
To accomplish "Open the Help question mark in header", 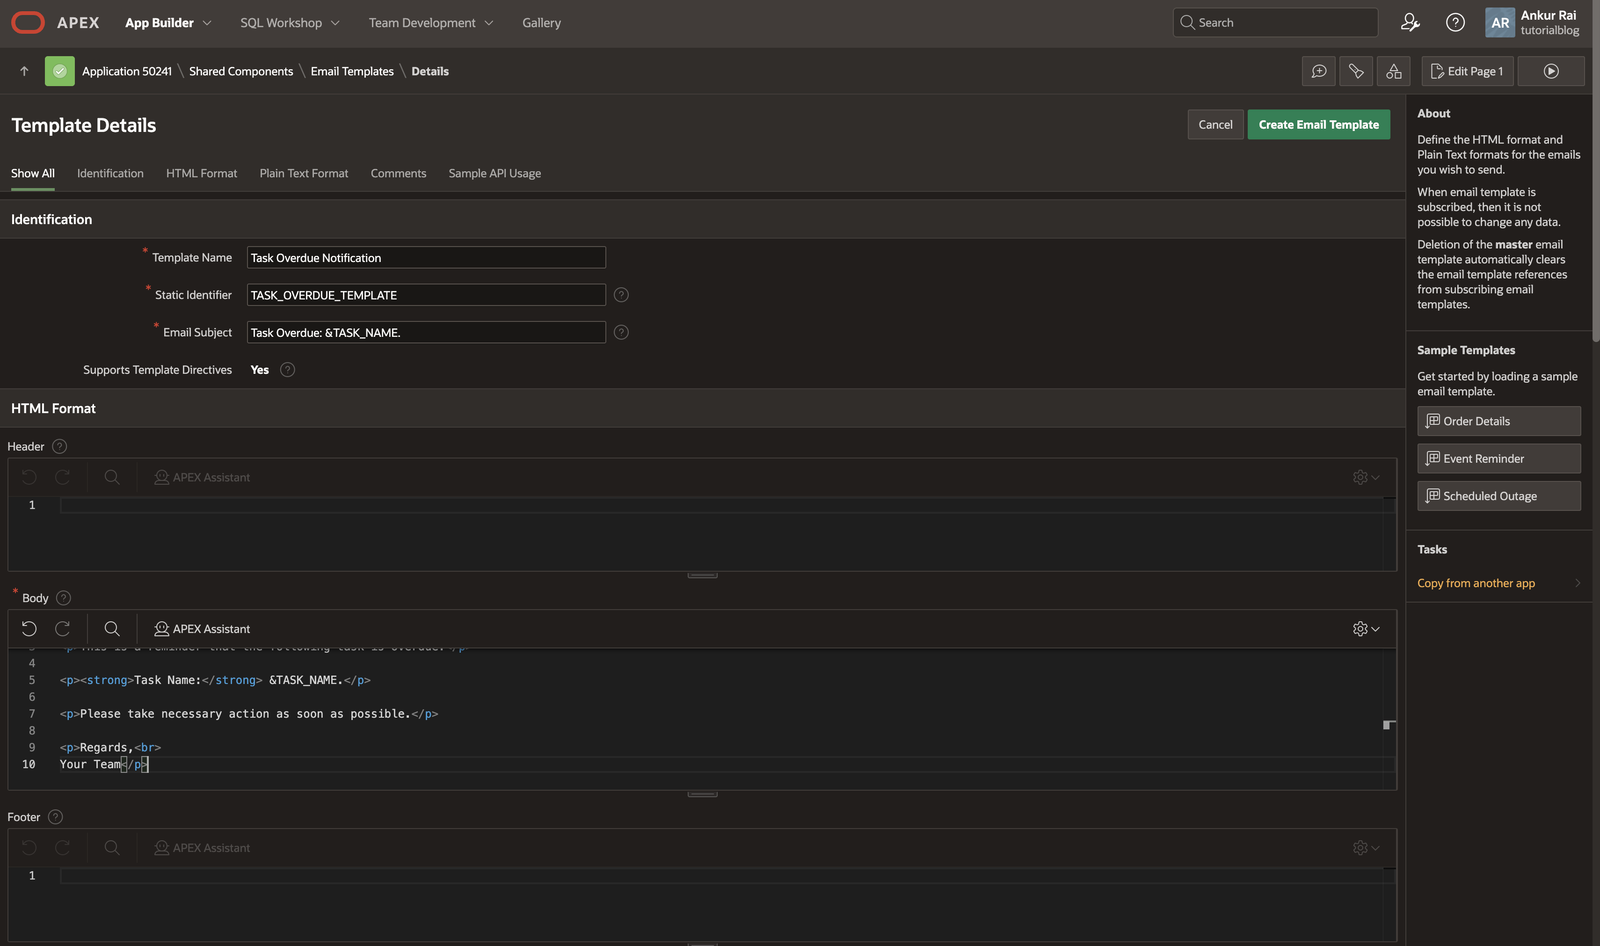I will click(x=1455, y=22).
